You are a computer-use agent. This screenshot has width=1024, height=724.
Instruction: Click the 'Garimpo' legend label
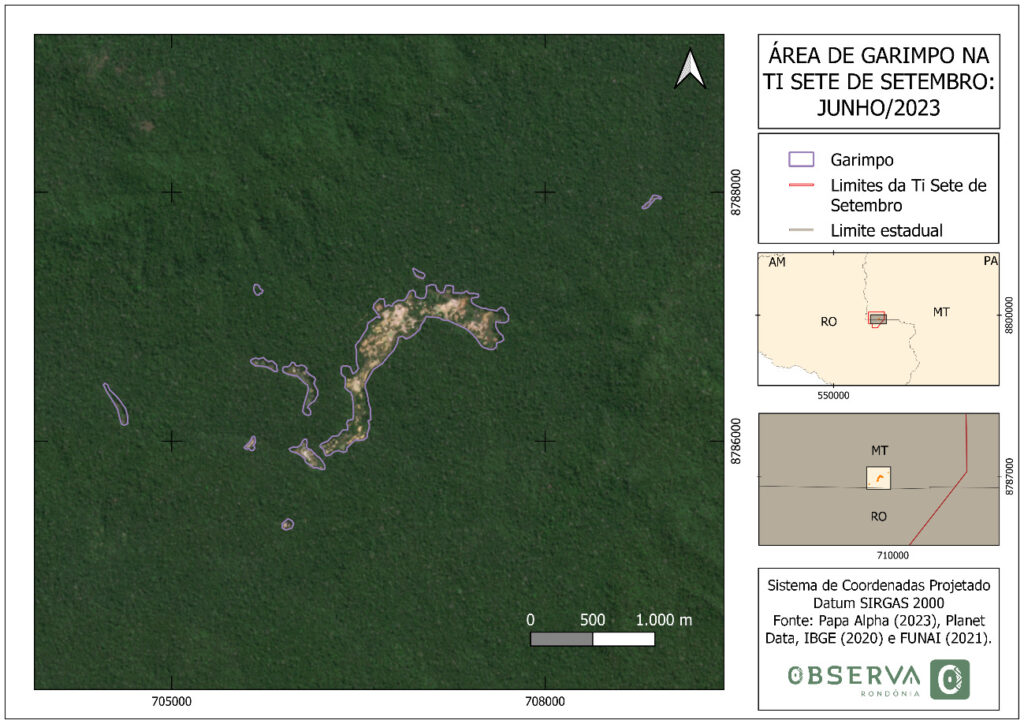[x=862, y=159]
